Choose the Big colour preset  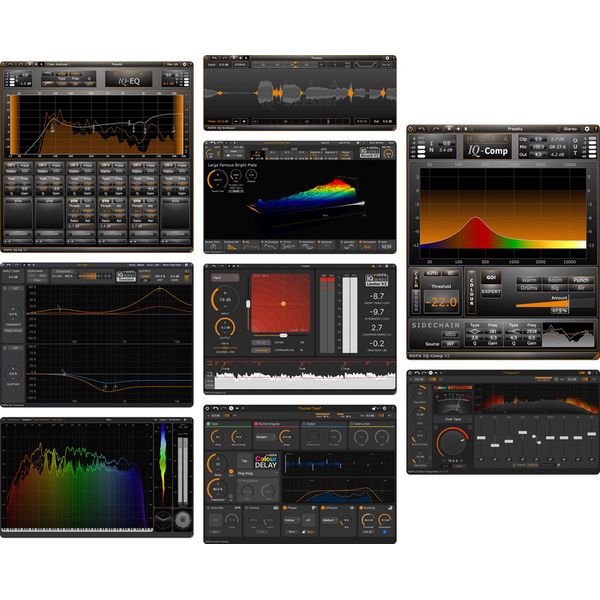tap(555, 288)
